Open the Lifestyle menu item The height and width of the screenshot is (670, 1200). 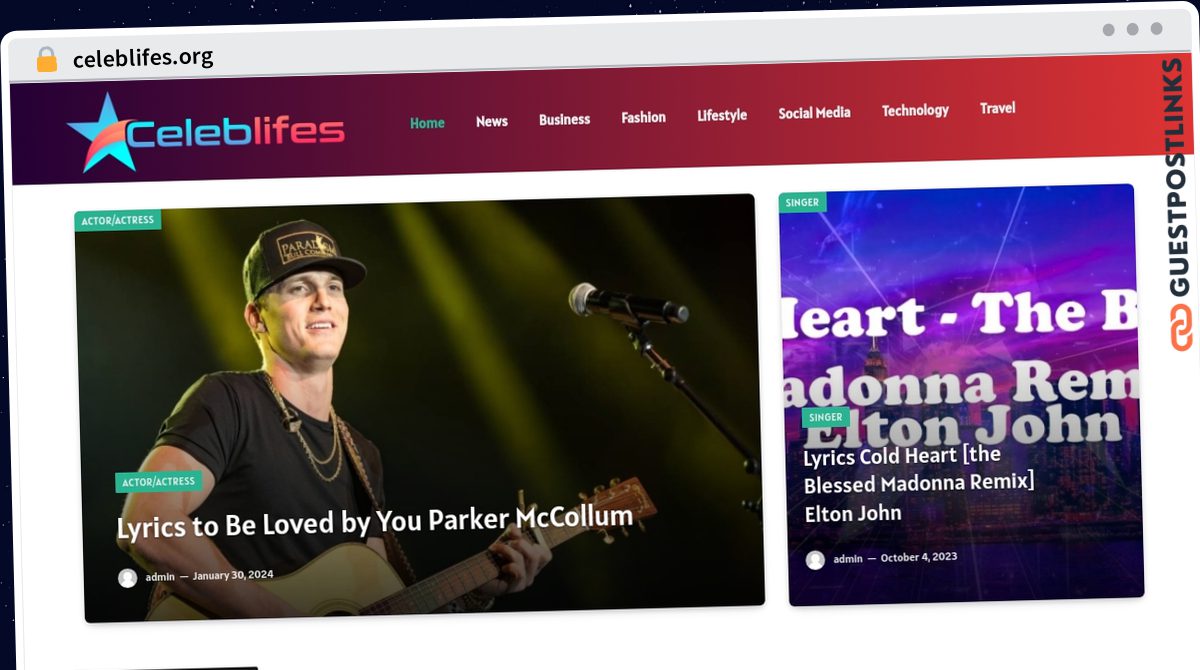(722, 115)
